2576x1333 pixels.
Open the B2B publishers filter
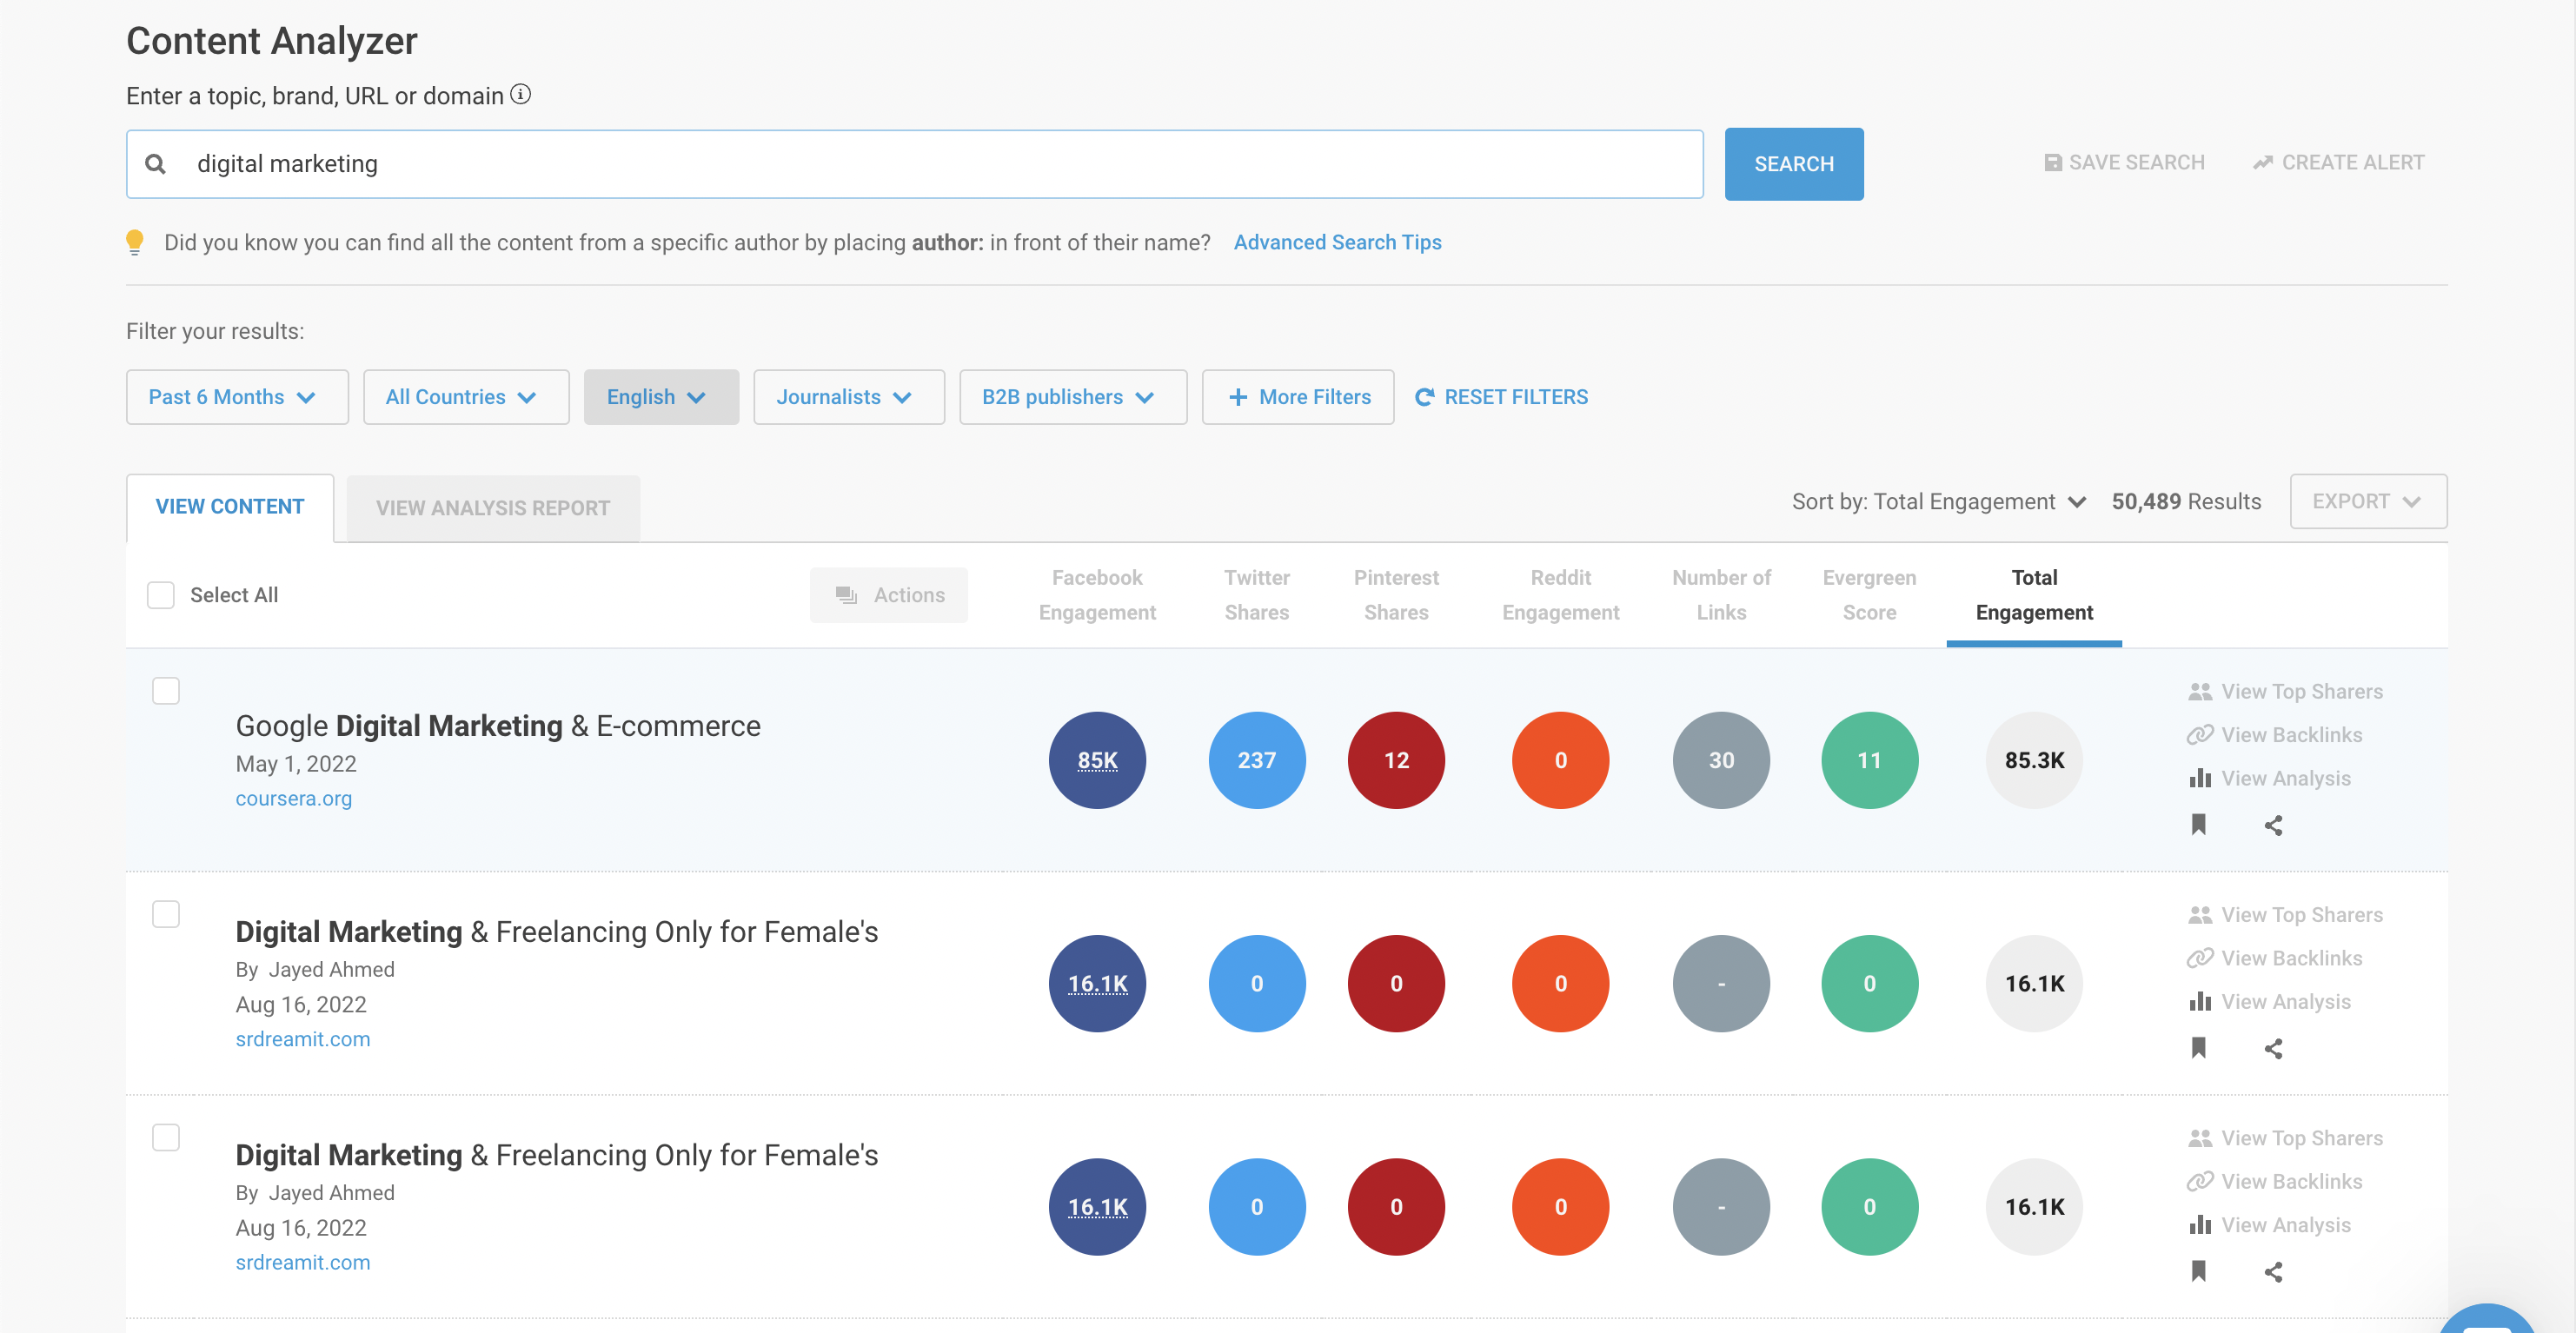[x=1073, y=397]
